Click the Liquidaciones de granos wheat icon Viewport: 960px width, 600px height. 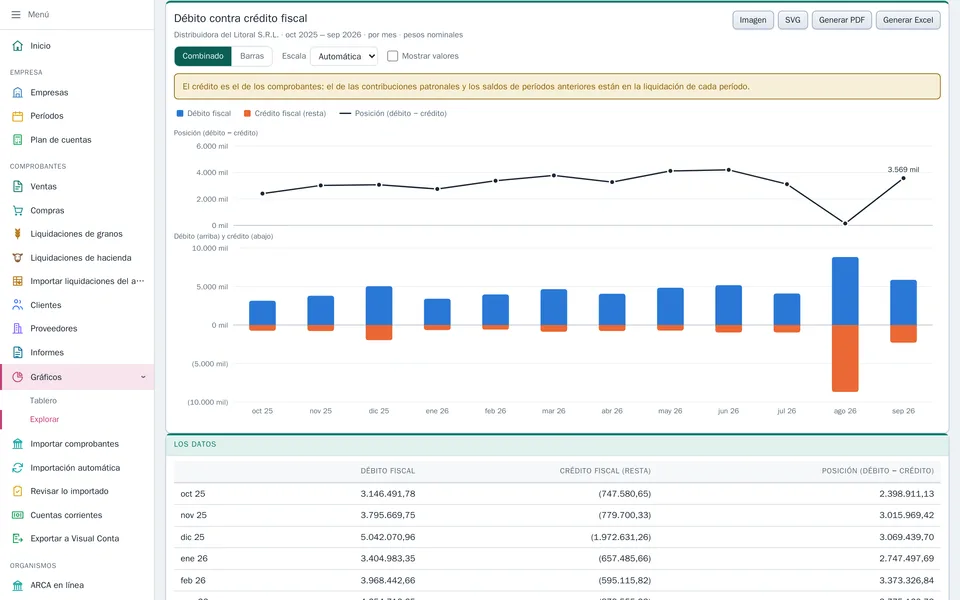(18, 234)
